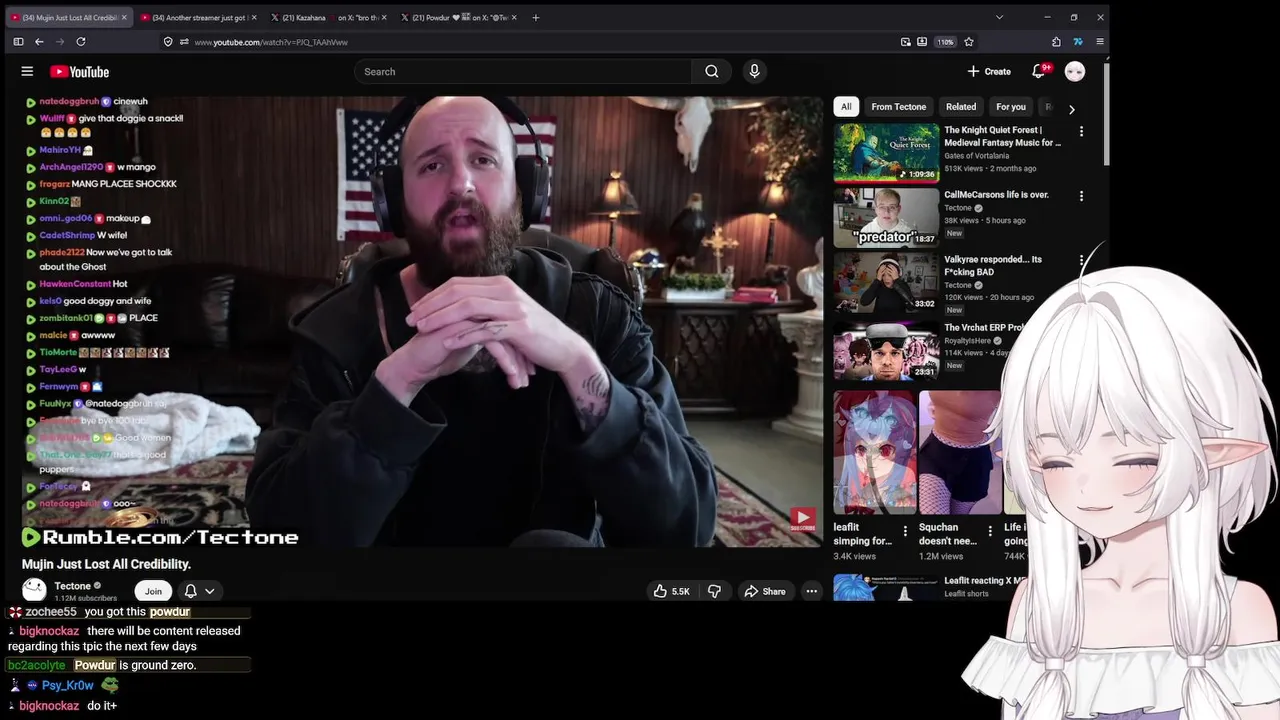Screen dimensions: 1280x720
Task: Open the account avatar menu
Action: pos(1075,71)
